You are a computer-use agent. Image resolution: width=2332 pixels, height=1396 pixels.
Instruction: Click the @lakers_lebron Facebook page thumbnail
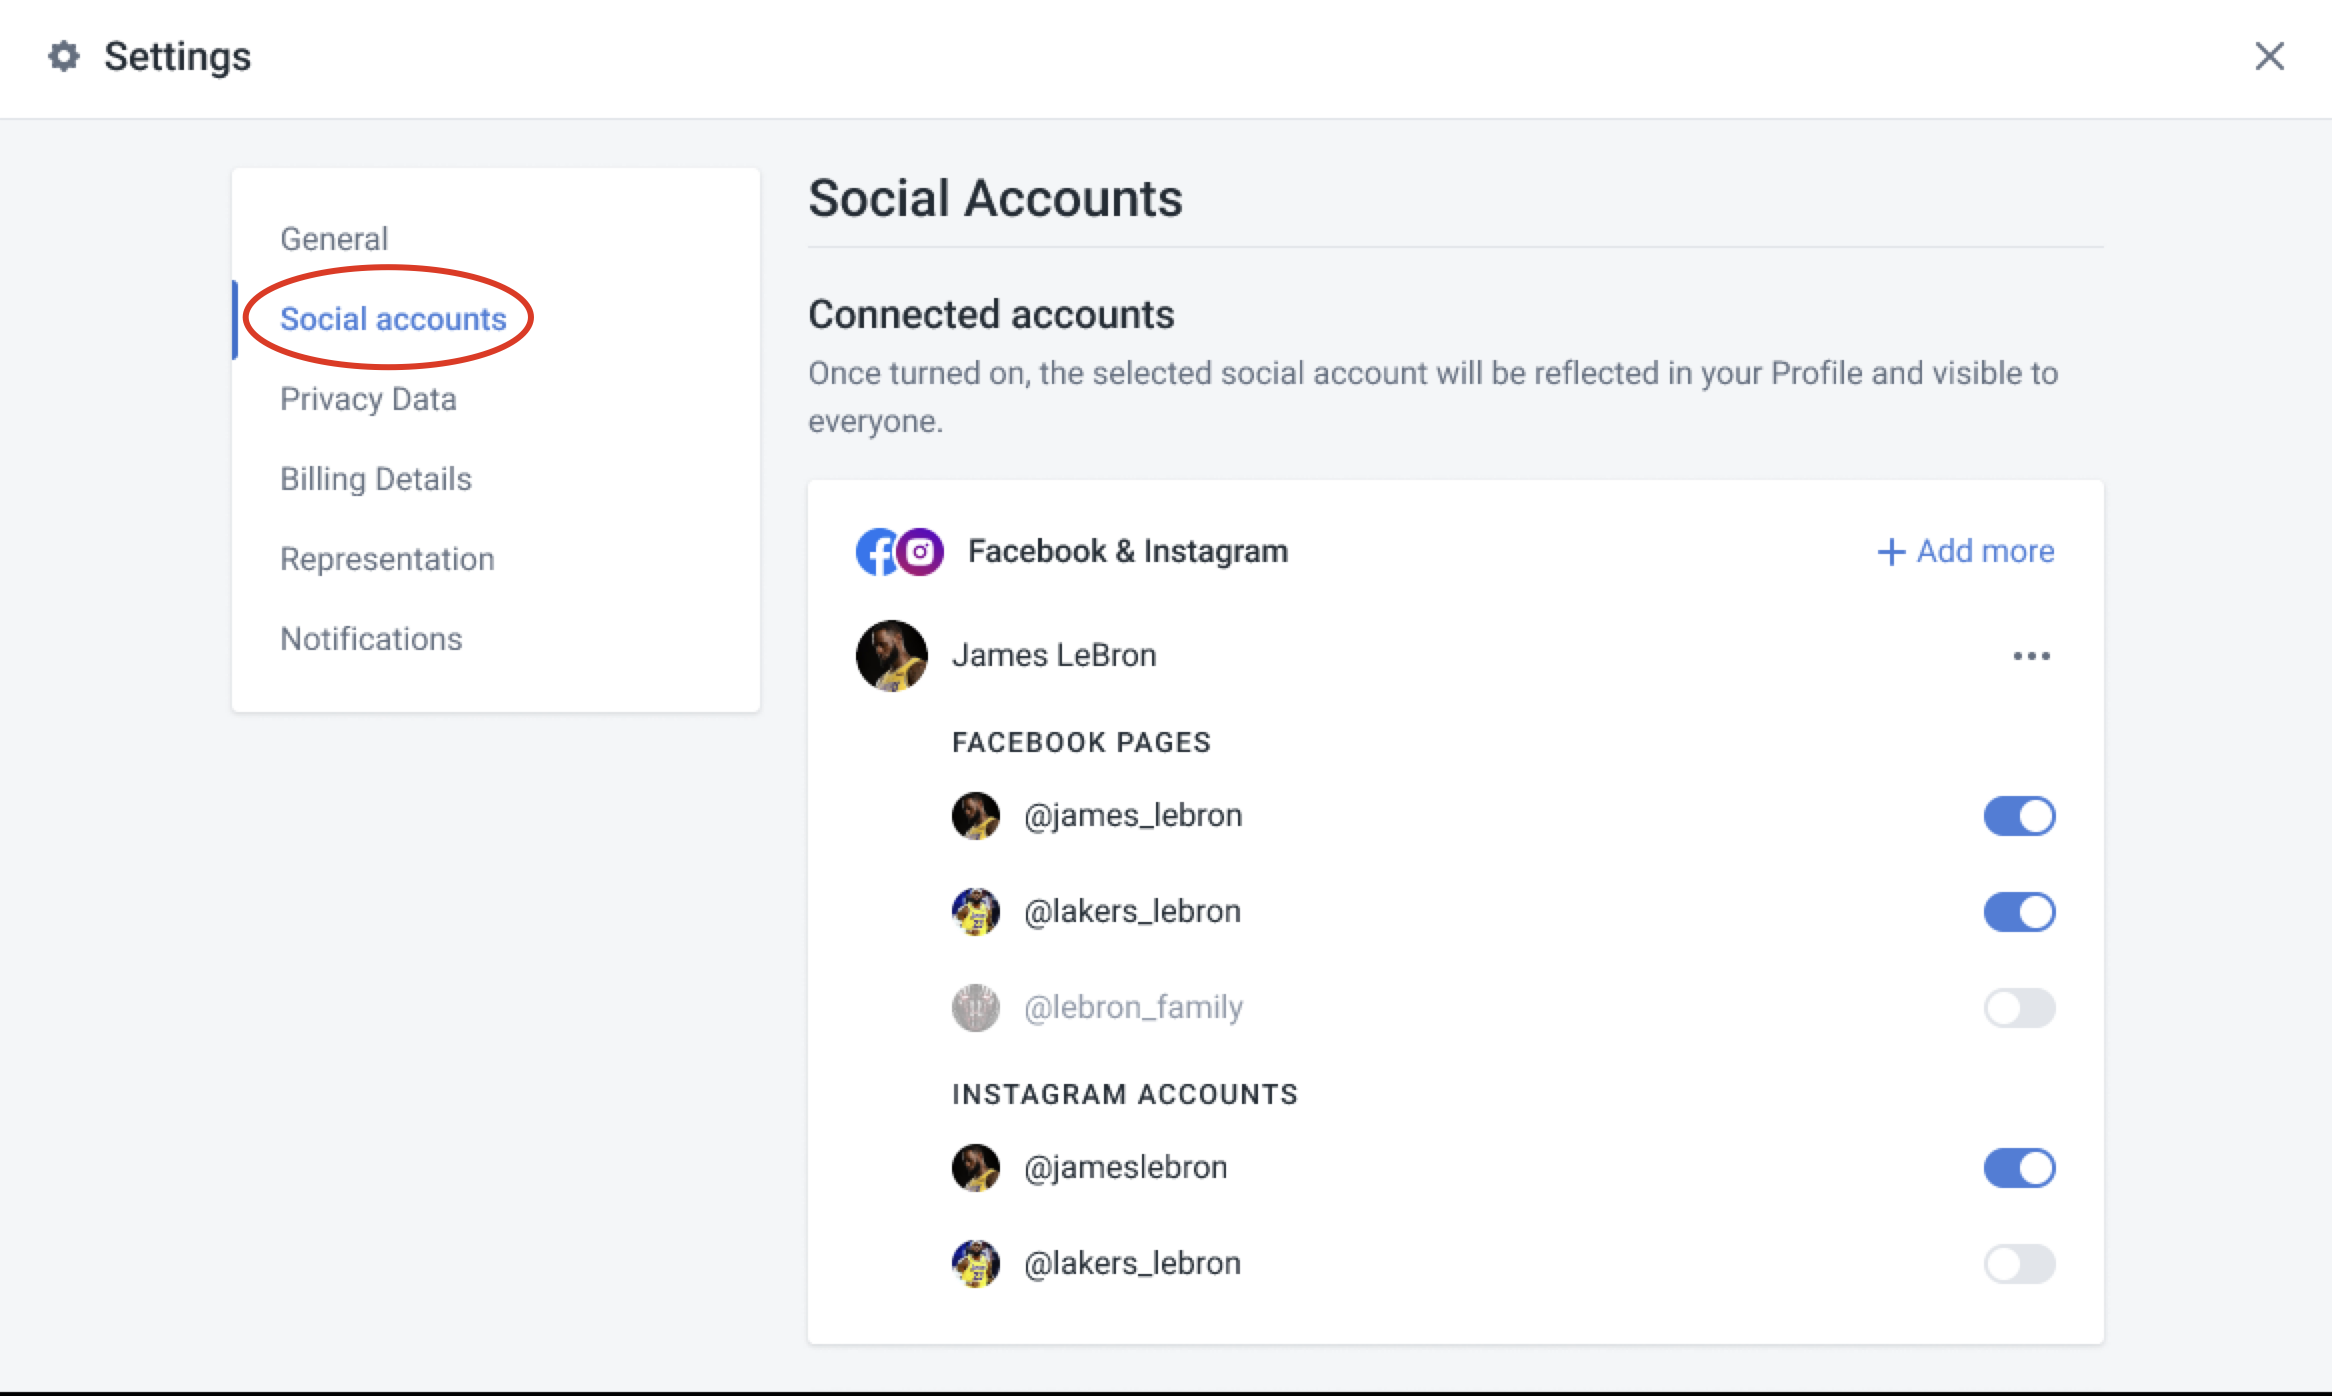click(x=975, y=911)
